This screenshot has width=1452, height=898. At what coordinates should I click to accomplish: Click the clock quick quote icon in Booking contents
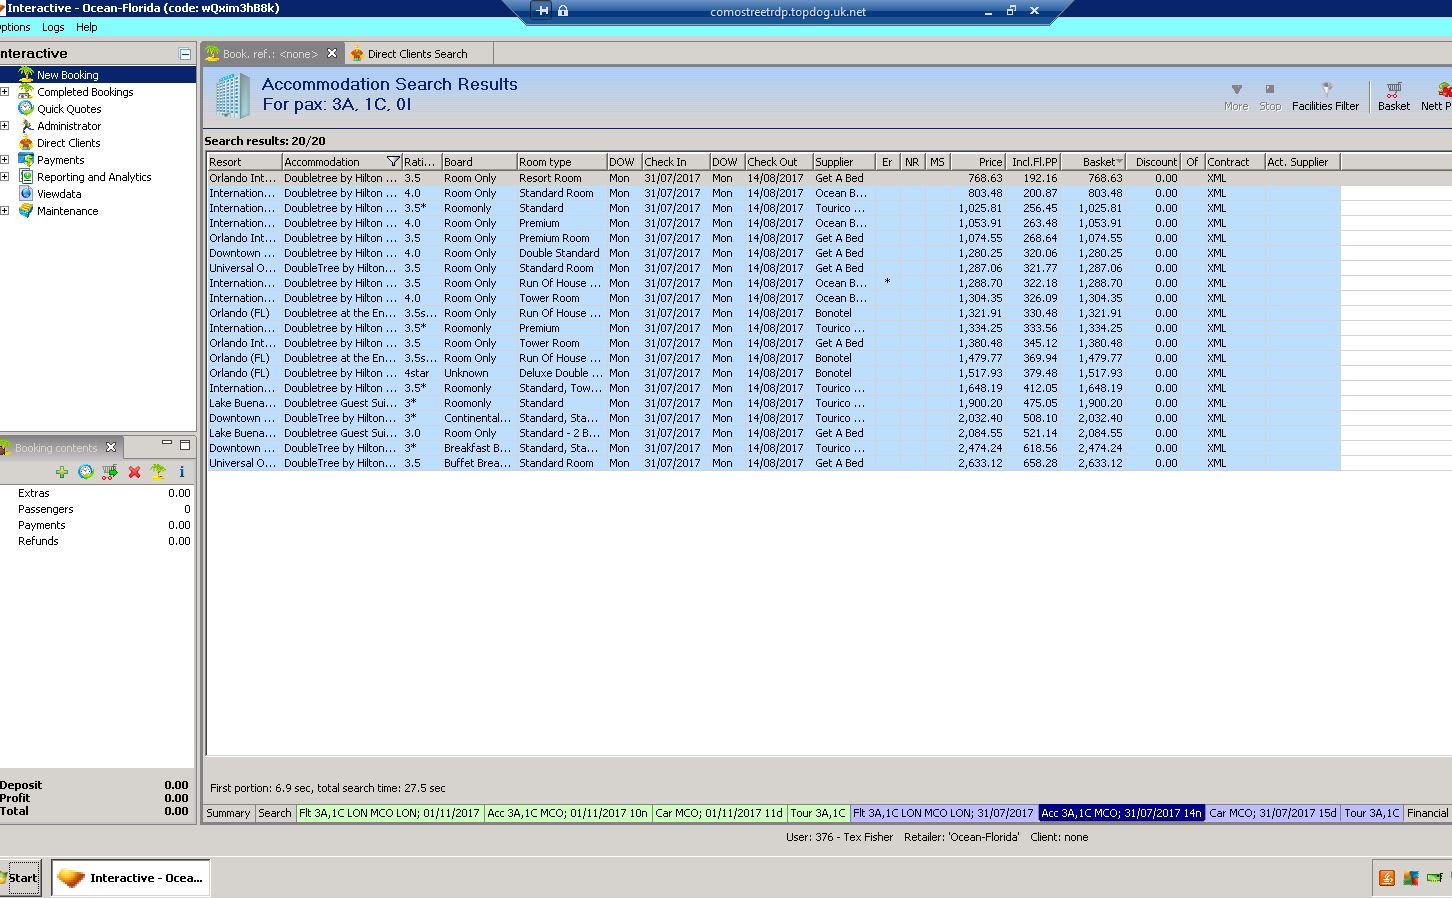[x=86, y=472]
